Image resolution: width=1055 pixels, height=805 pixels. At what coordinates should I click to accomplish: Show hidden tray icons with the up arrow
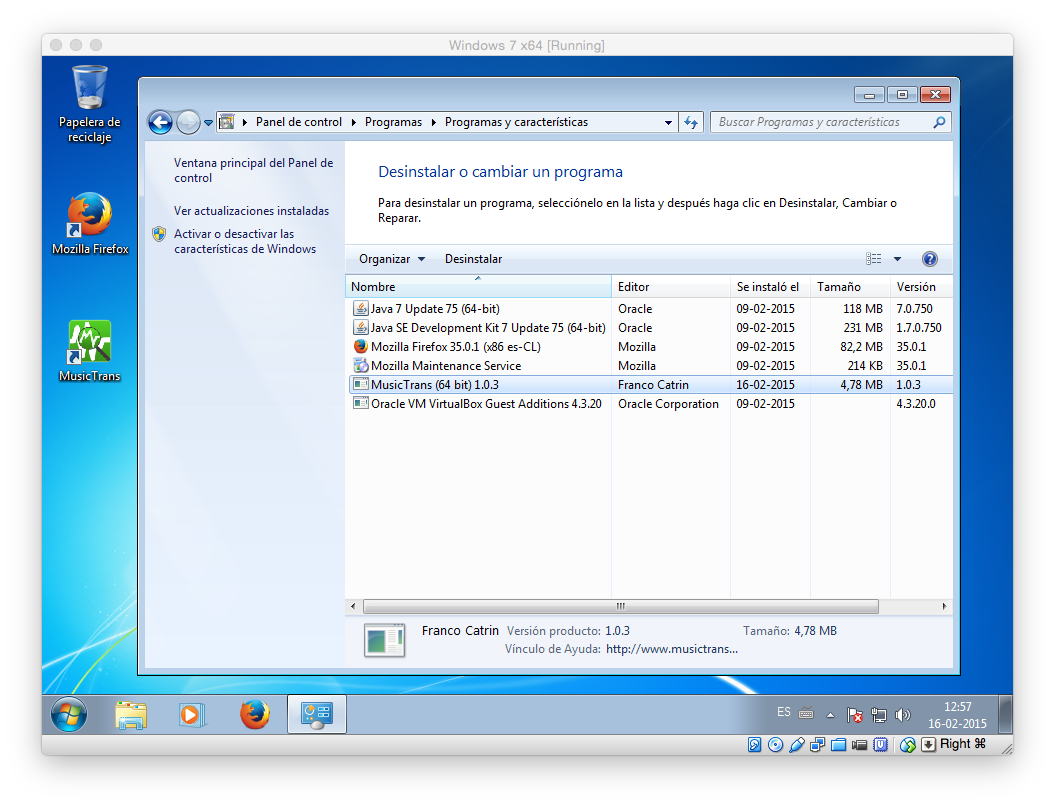[830, 715]
